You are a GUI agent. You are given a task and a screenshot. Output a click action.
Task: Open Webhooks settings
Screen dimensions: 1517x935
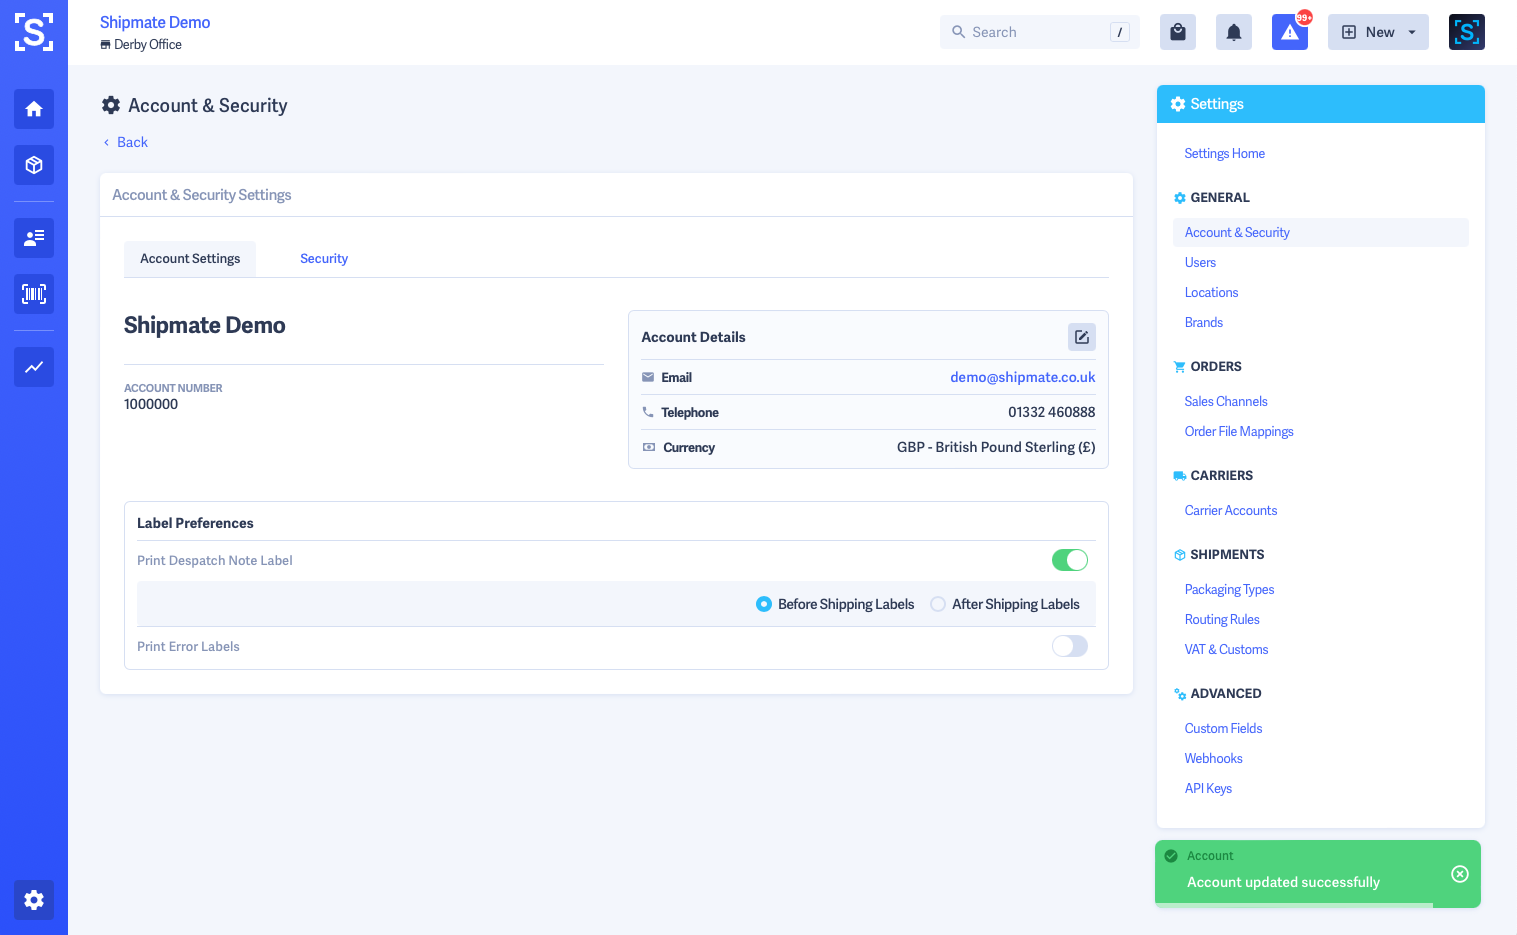[x=1213, y=758]
